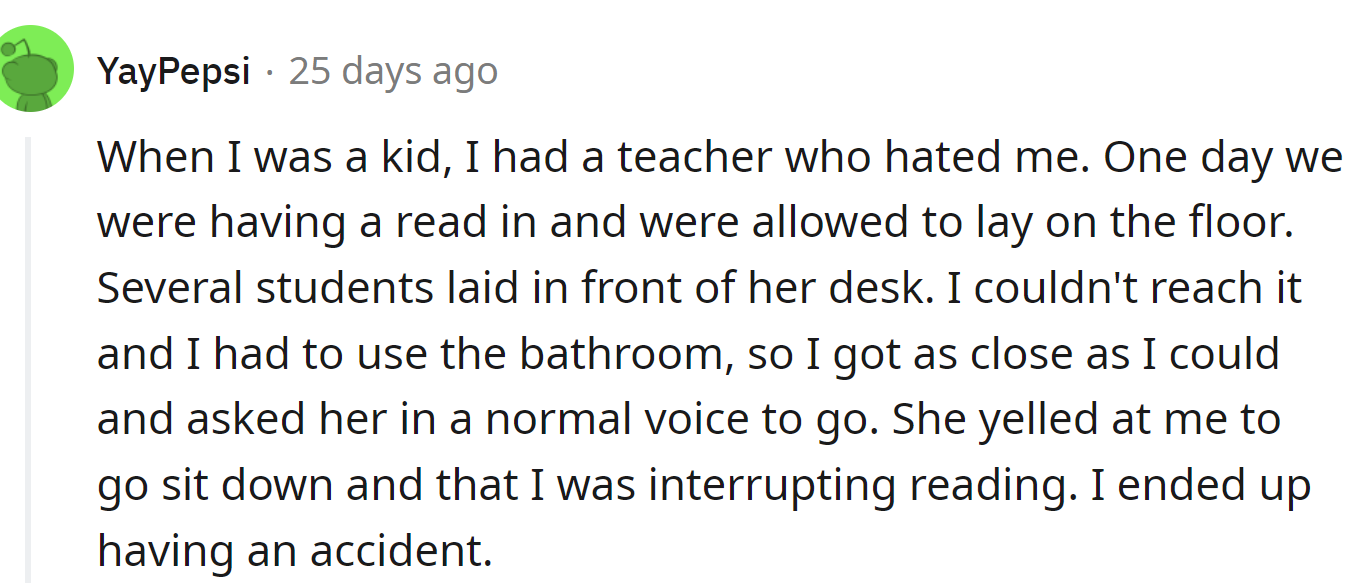Click the final line "having an accident."
1364x583 pixels.
coord(295,551)
